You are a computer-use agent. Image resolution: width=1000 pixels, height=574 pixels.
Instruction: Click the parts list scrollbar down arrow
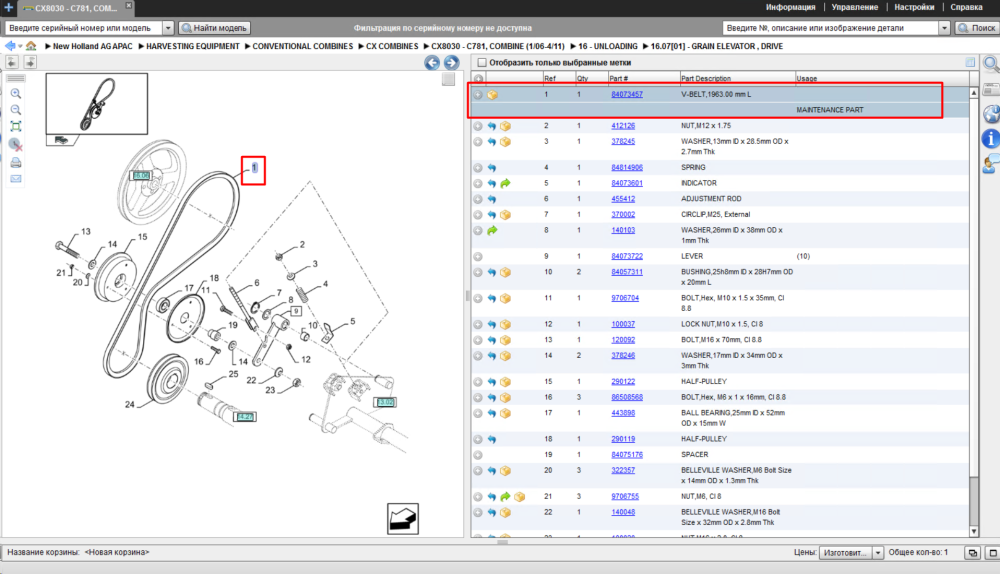pos(974,531)
